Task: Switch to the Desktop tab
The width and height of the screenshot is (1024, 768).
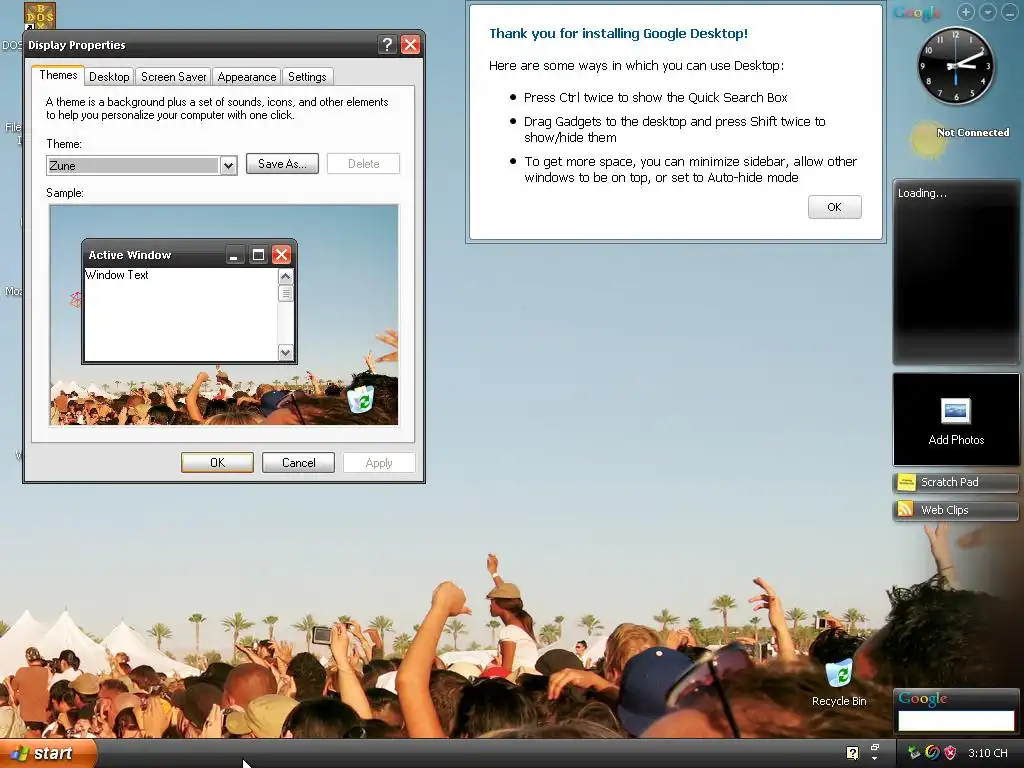Action: (109, 77)
